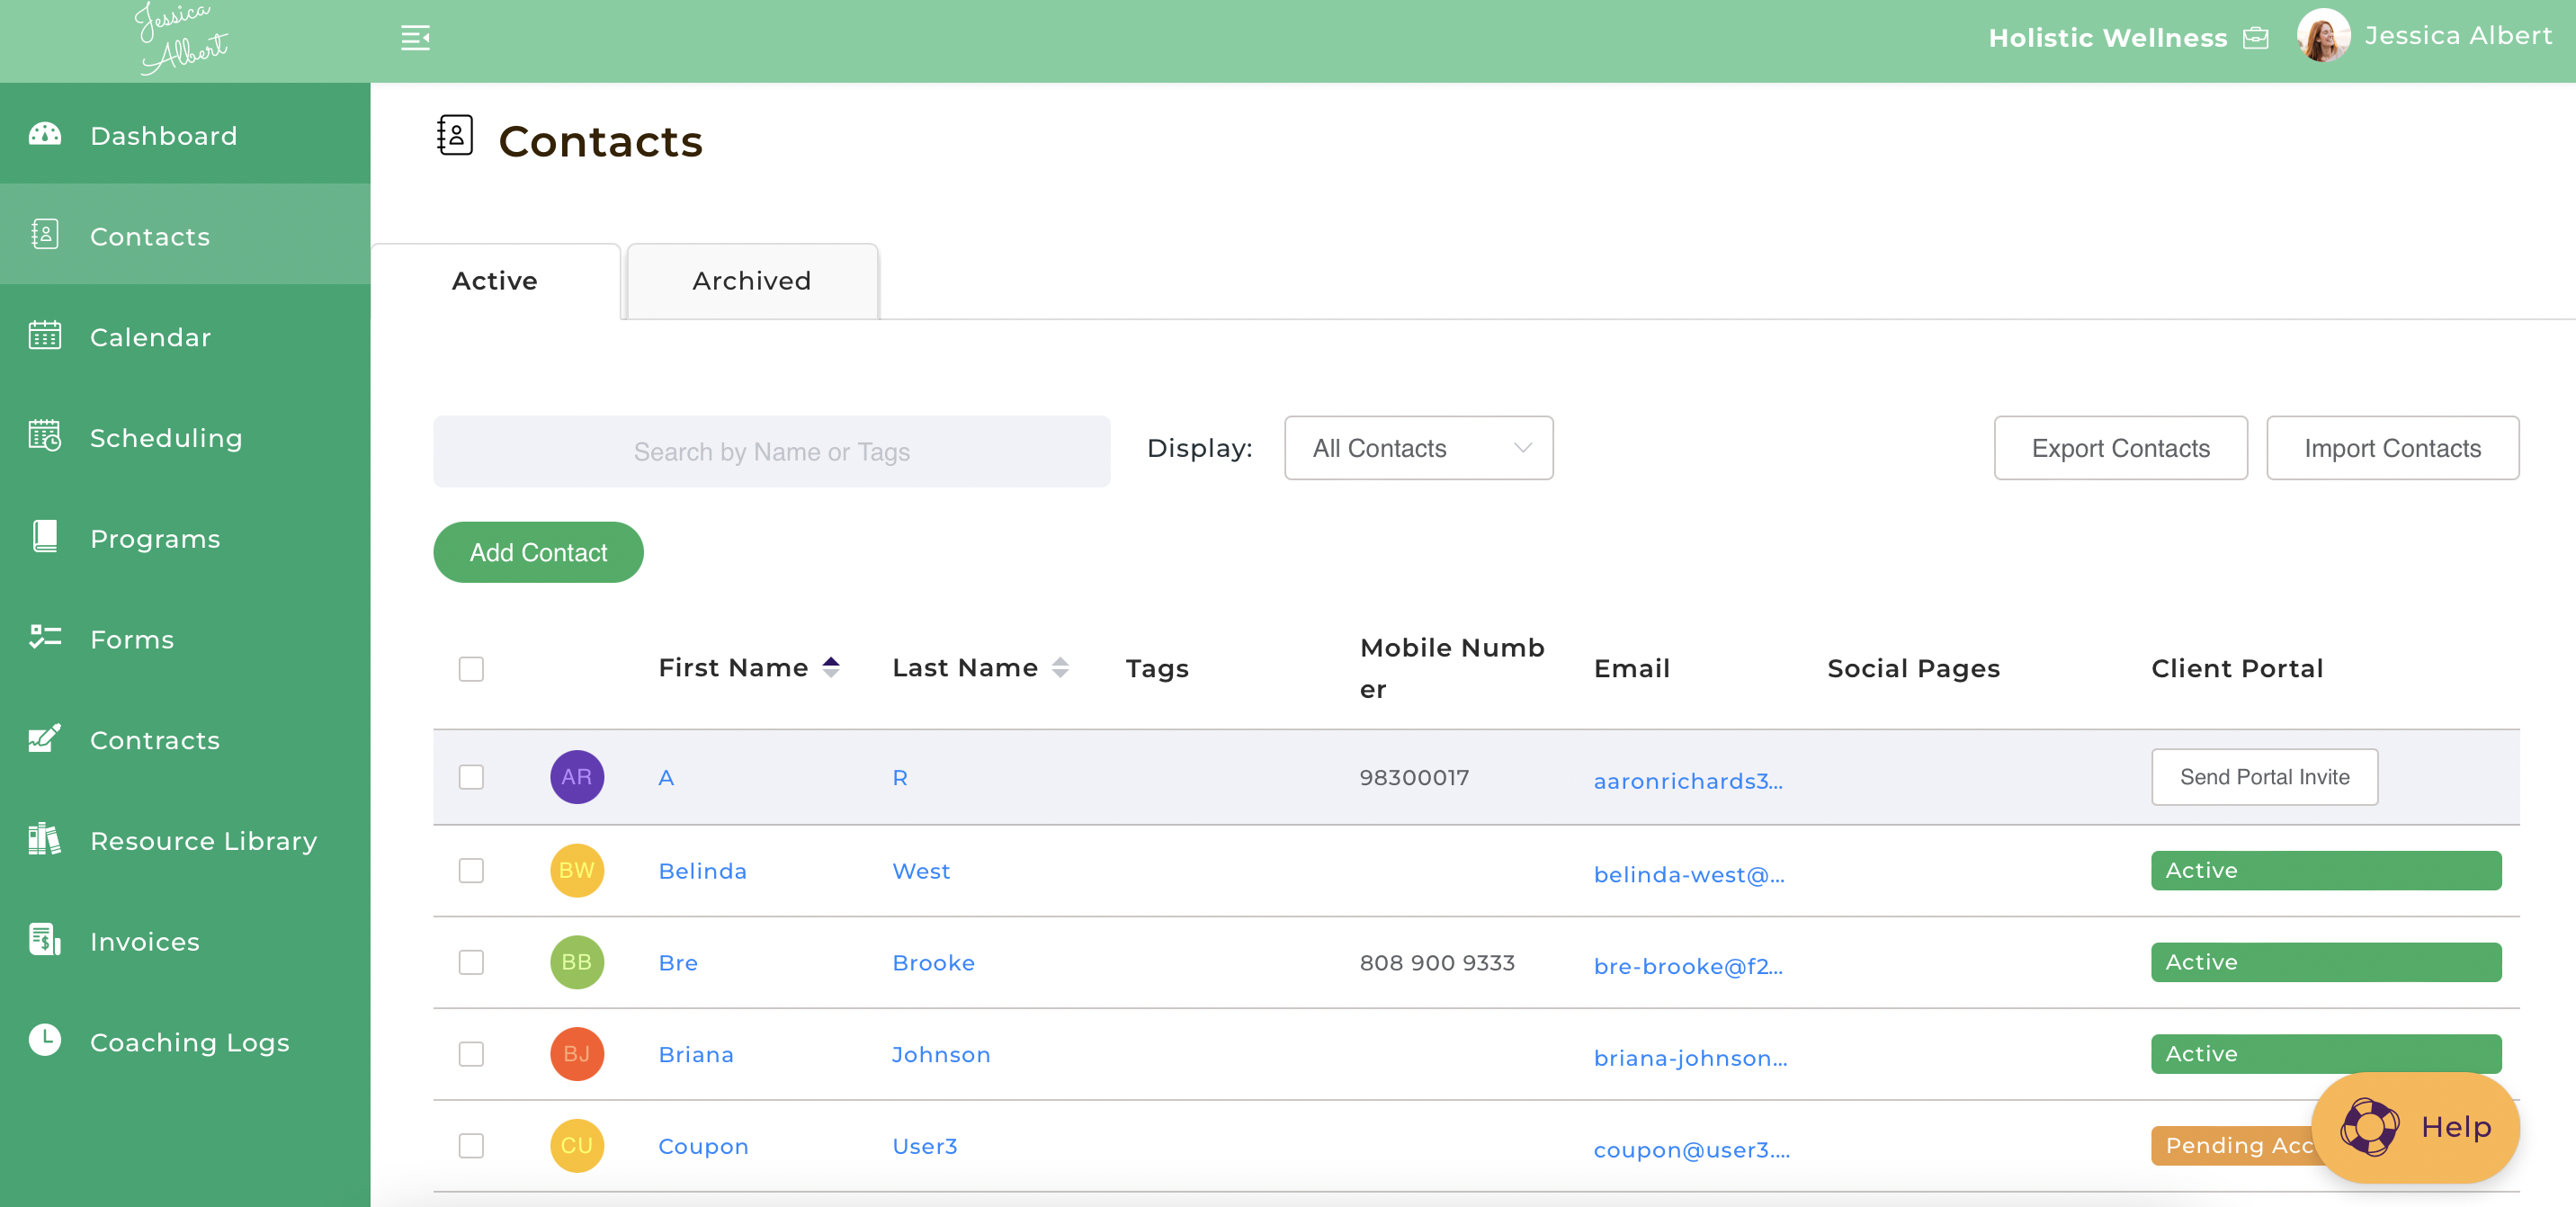The height and width of the screenshot is (1207, 2576).
Task: Open the coupon@user3 email link
Action: click(1692, 1150)
